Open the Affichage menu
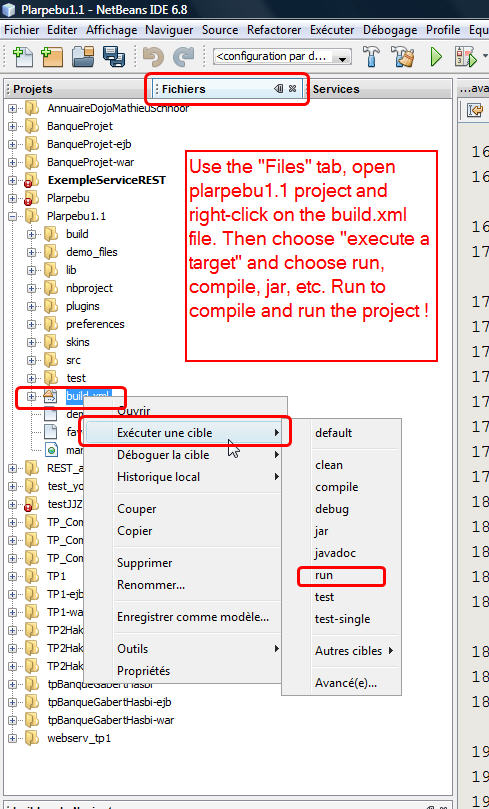This screenshot has width=489, height=809. [112, 30]
